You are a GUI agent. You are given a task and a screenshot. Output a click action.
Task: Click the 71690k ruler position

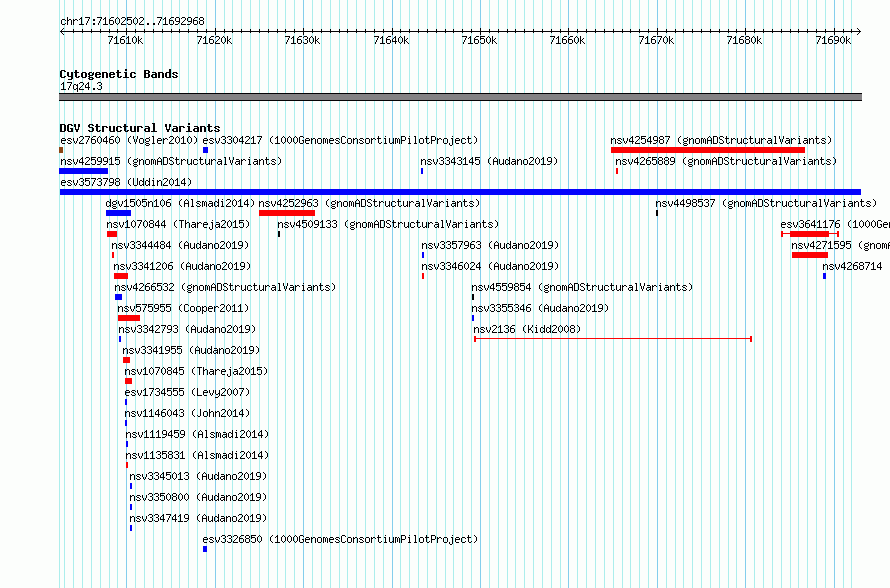pyautogui.click(x=833, y=40)
